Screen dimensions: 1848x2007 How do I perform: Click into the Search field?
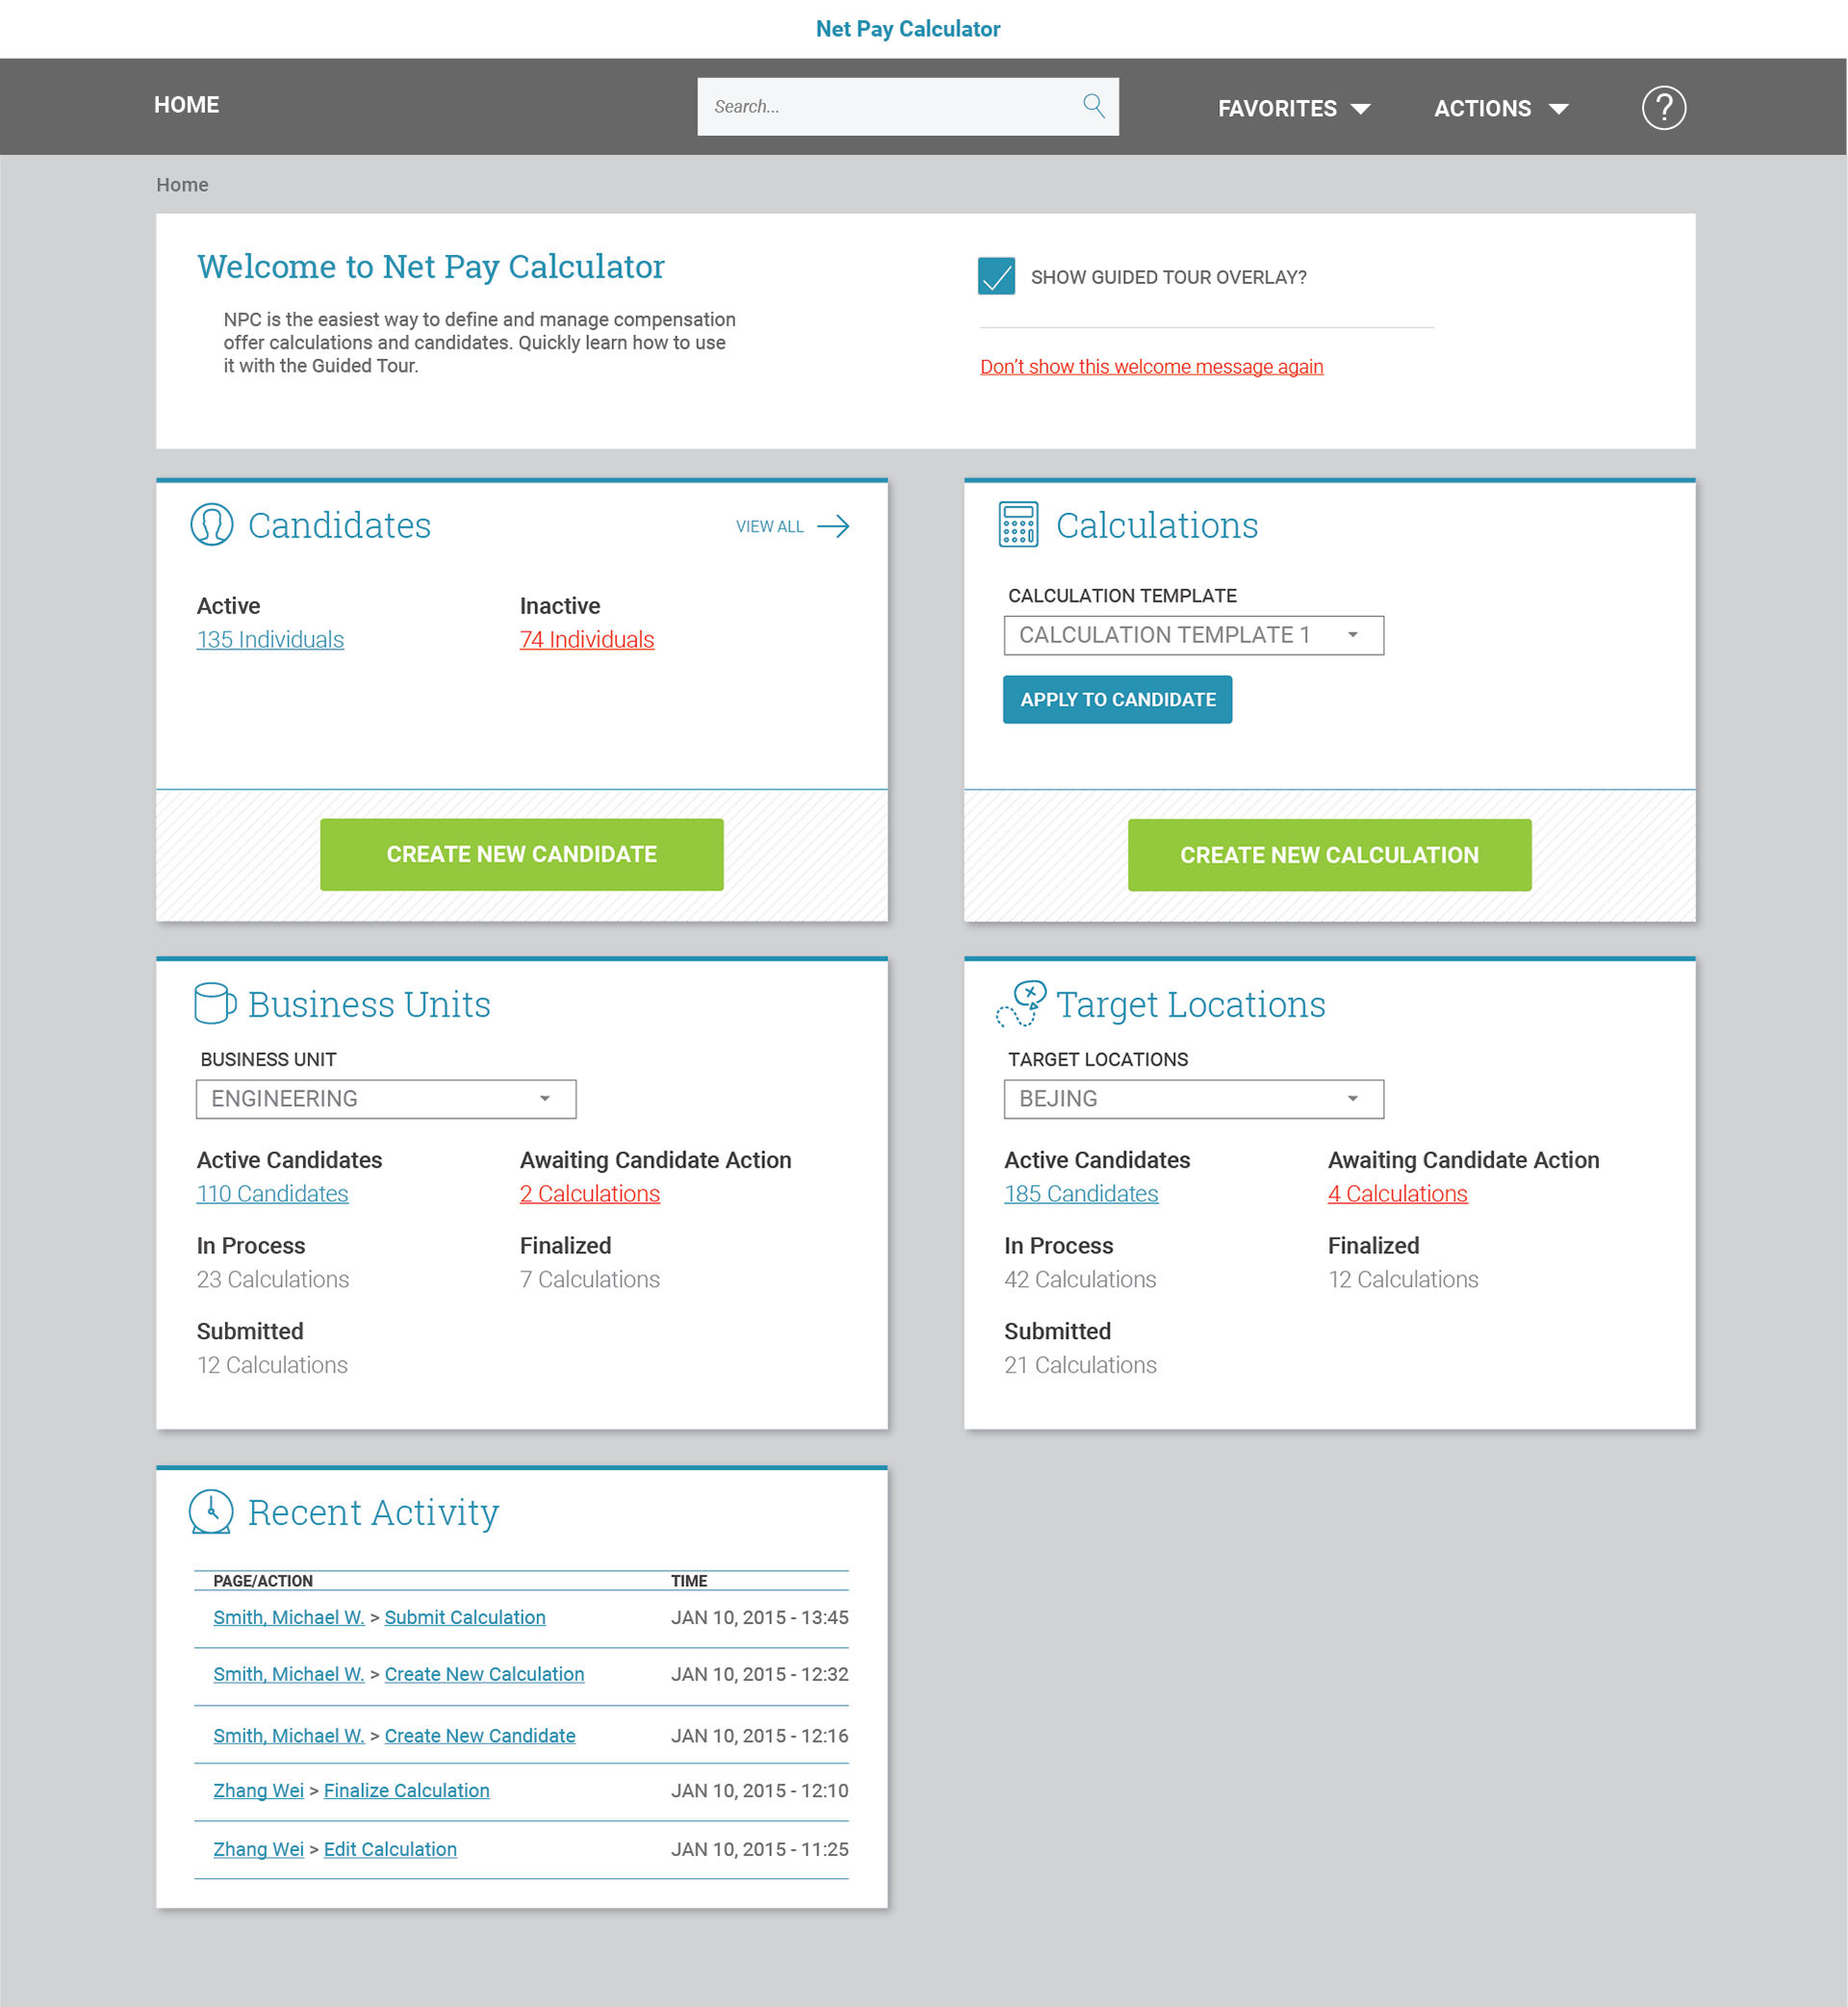pyautogui.click(x=885, y=107)
